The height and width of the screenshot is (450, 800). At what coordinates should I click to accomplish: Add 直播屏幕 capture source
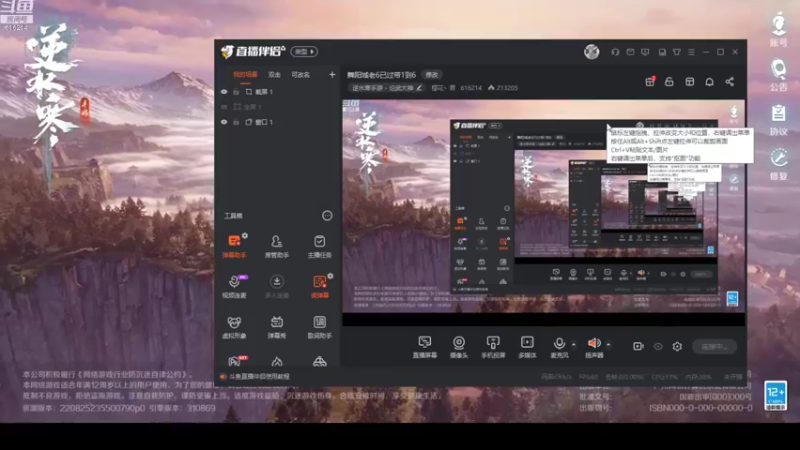click(x=424, y=347)
